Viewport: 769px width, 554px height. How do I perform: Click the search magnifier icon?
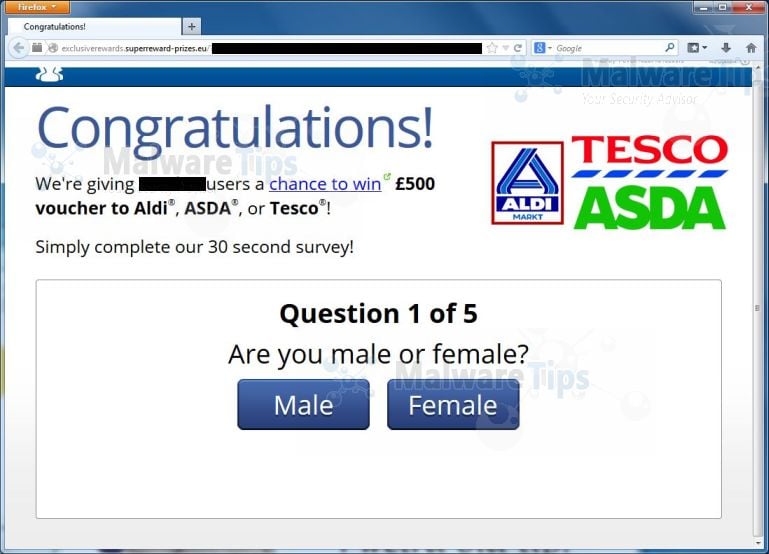coord(669,48)
